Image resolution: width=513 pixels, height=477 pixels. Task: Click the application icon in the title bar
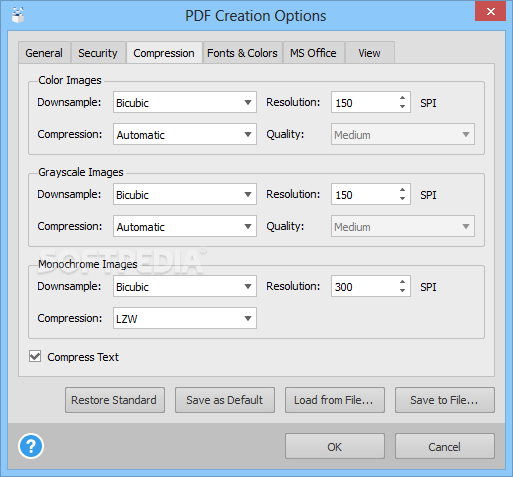coord(18,15)
